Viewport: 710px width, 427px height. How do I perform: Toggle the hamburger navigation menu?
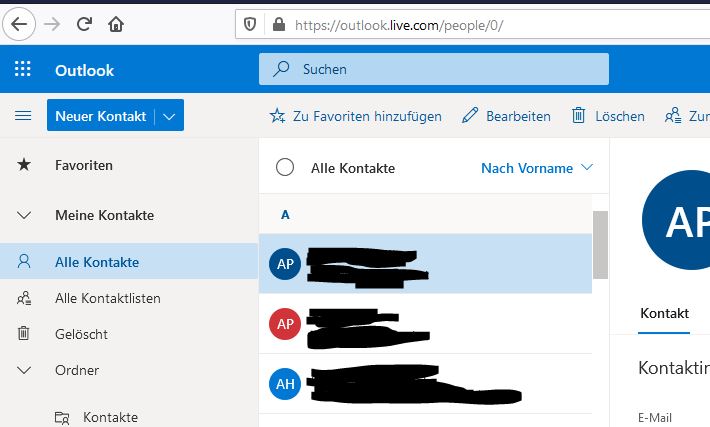(x=23, y=116)
